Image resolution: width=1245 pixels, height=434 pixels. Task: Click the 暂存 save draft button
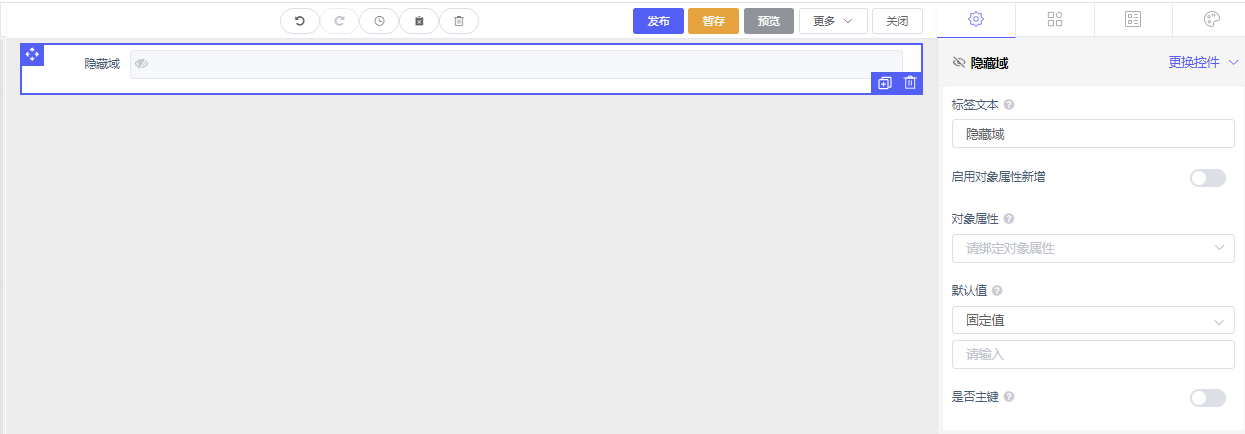pyautogui.click(x=713, y=21)
